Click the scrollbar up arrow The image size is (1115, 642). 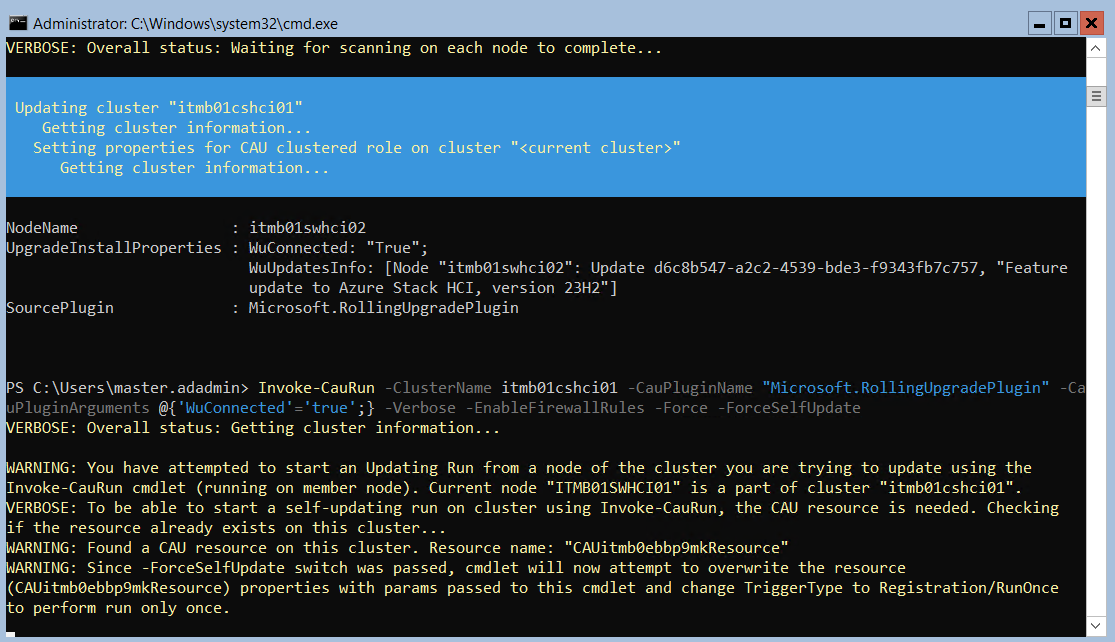coord(1096,48)
